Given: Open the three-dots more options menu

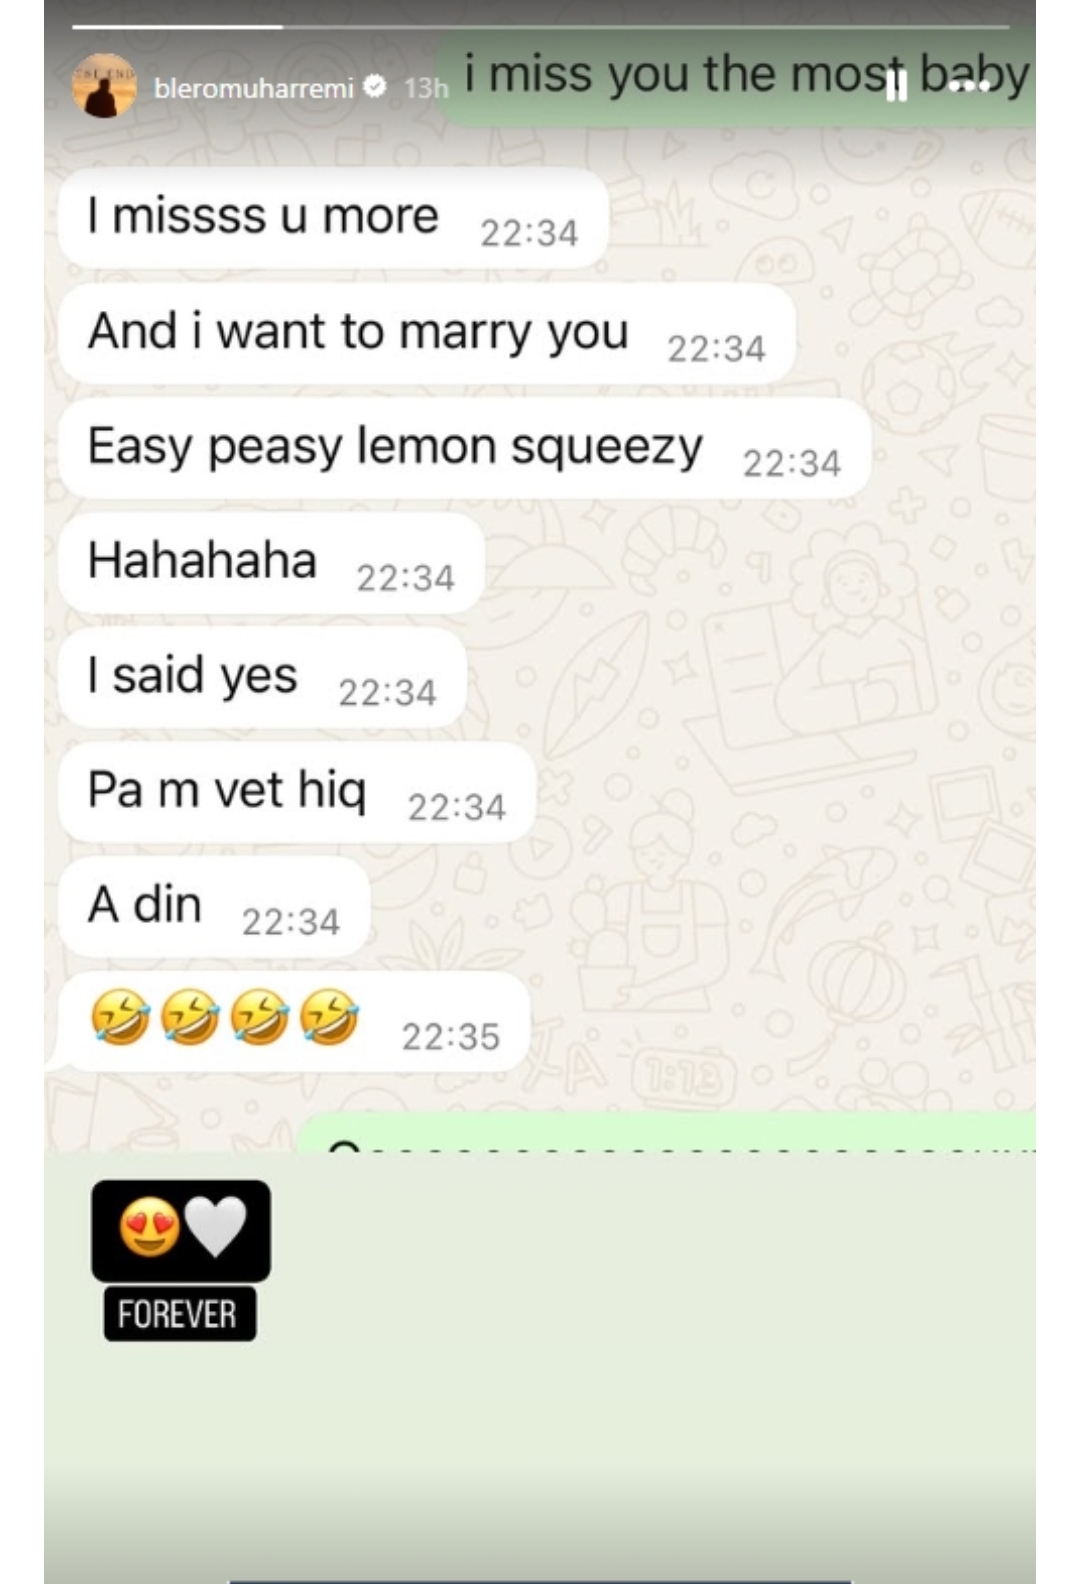Looking at the screenshot, I should (x=968, y=87).
